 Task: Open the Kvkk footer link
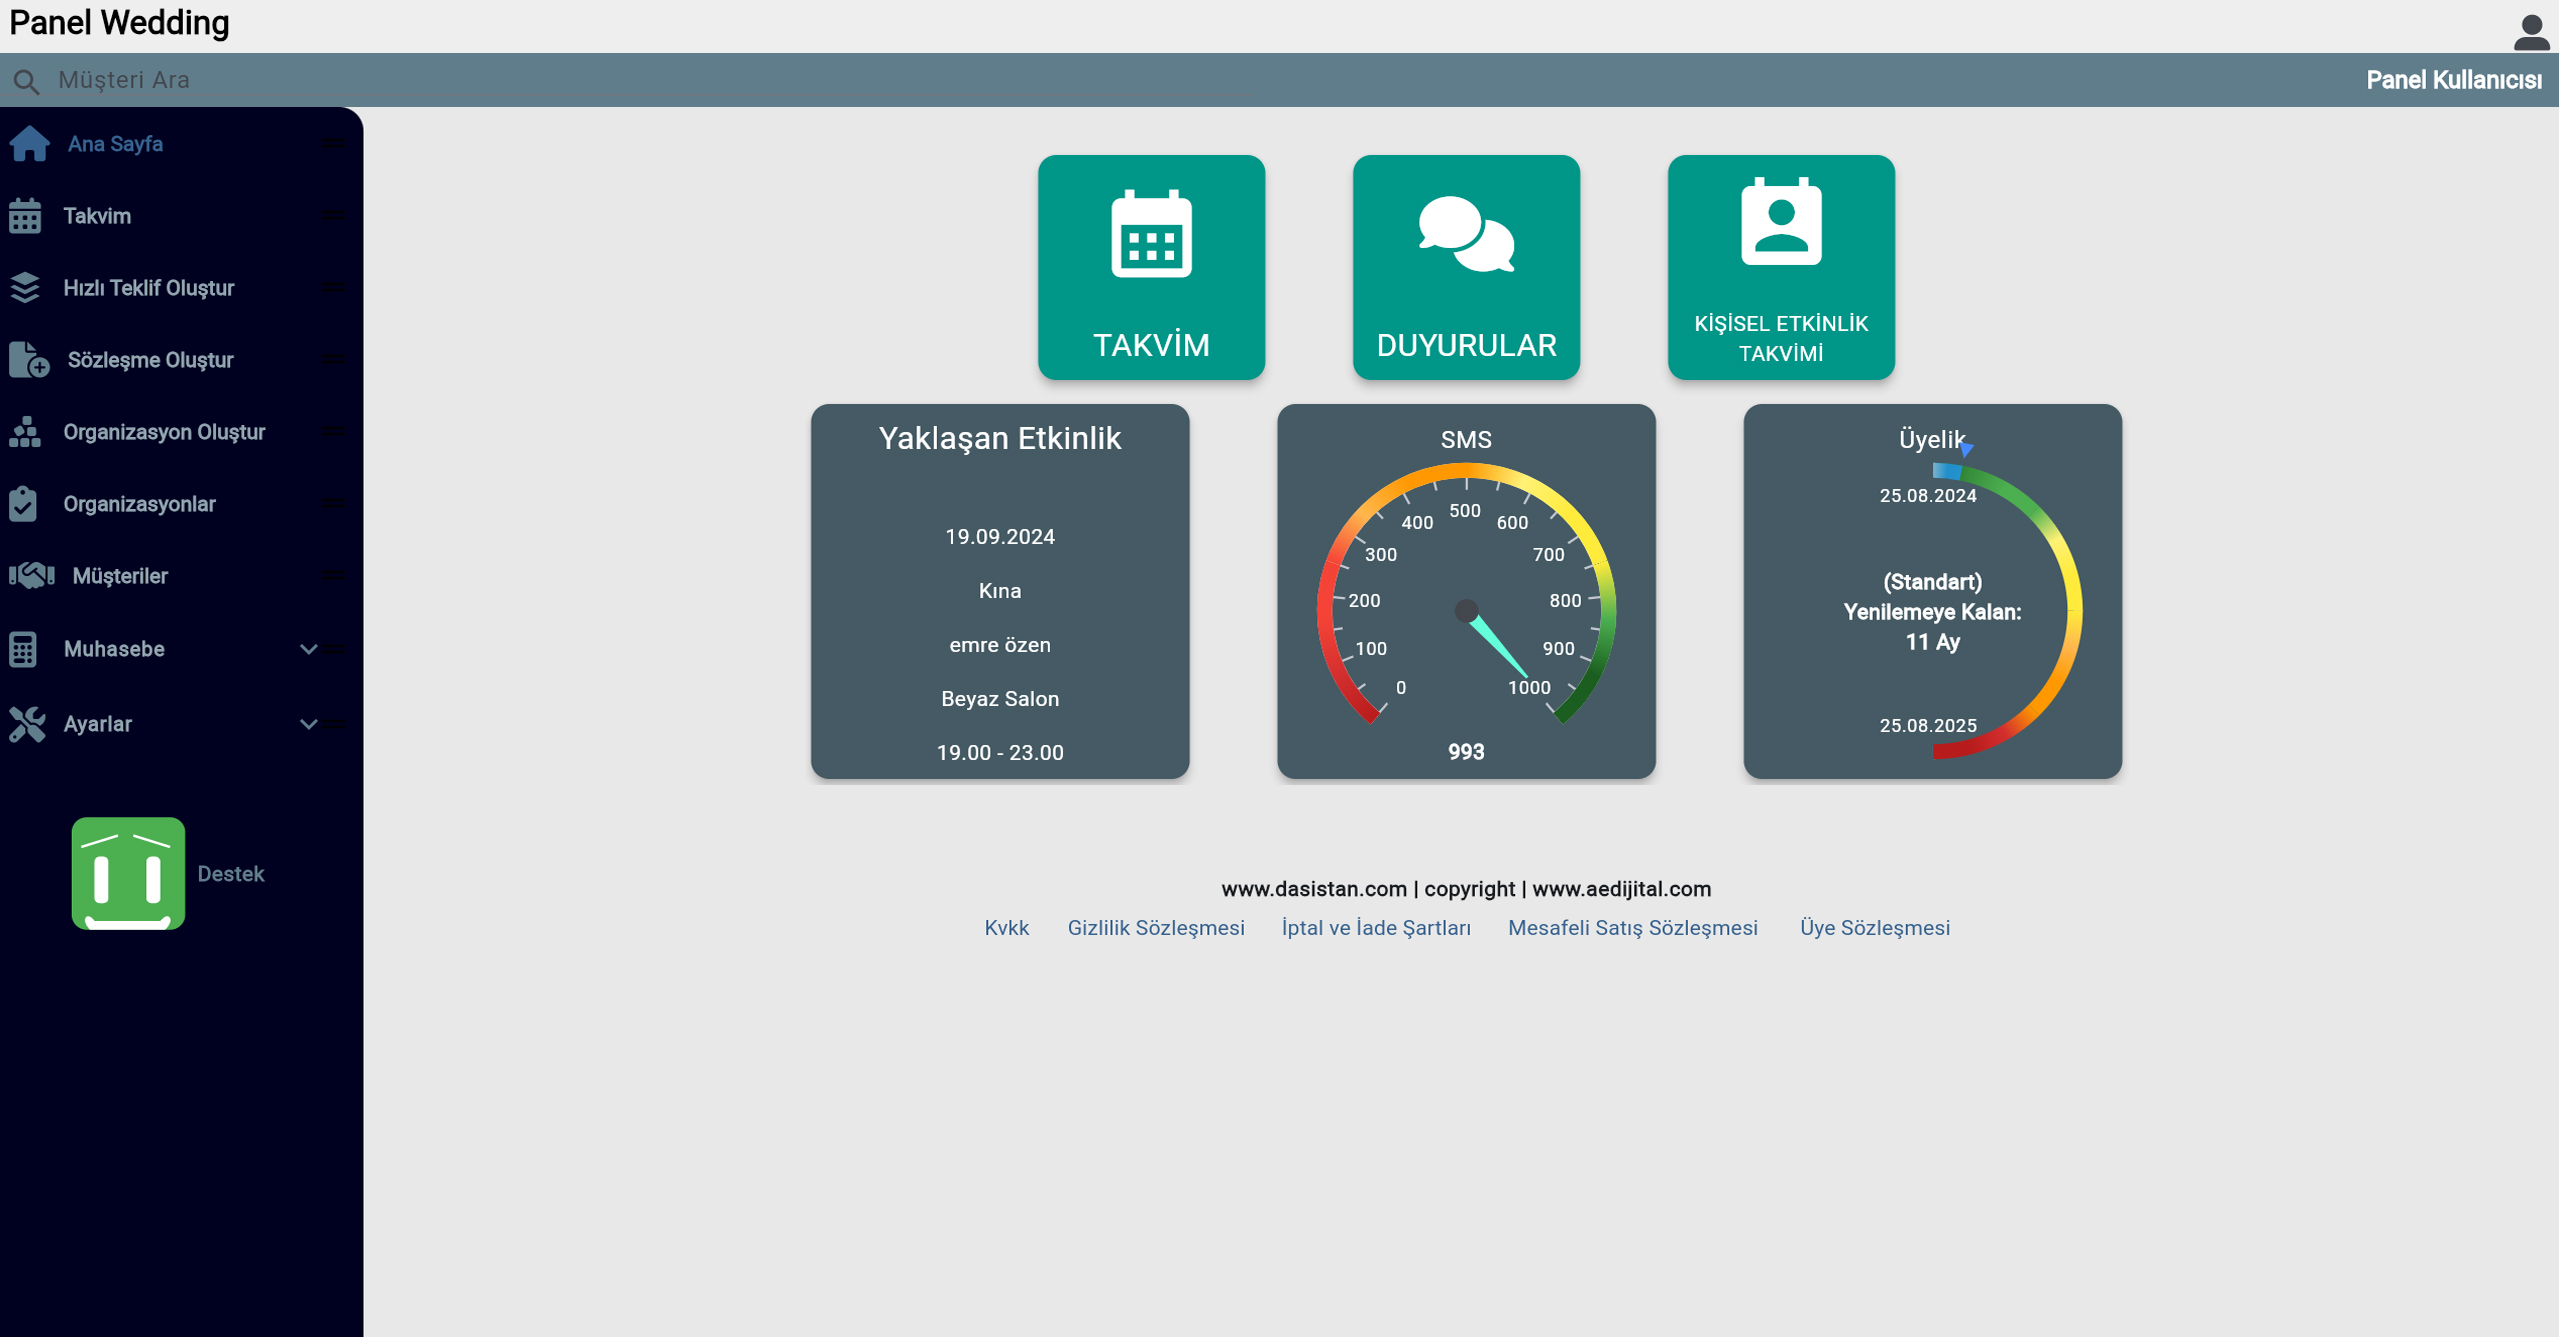(1006, 928)
